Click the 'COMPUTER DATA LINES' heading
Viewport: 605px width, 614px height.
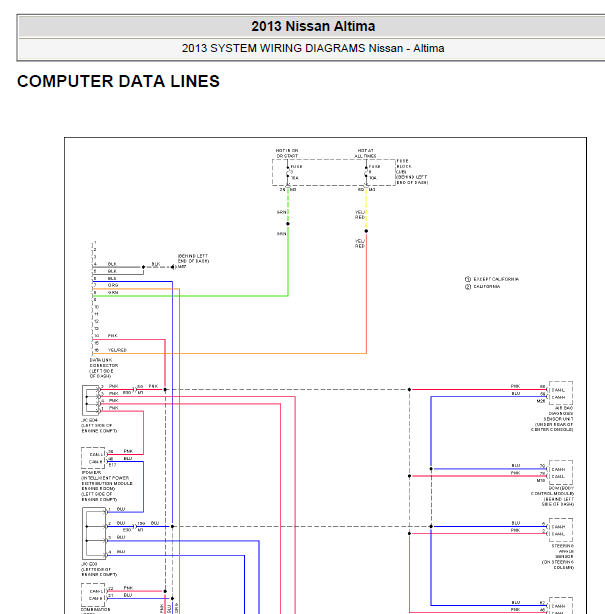pyautogui.click(x=118, y=81)
